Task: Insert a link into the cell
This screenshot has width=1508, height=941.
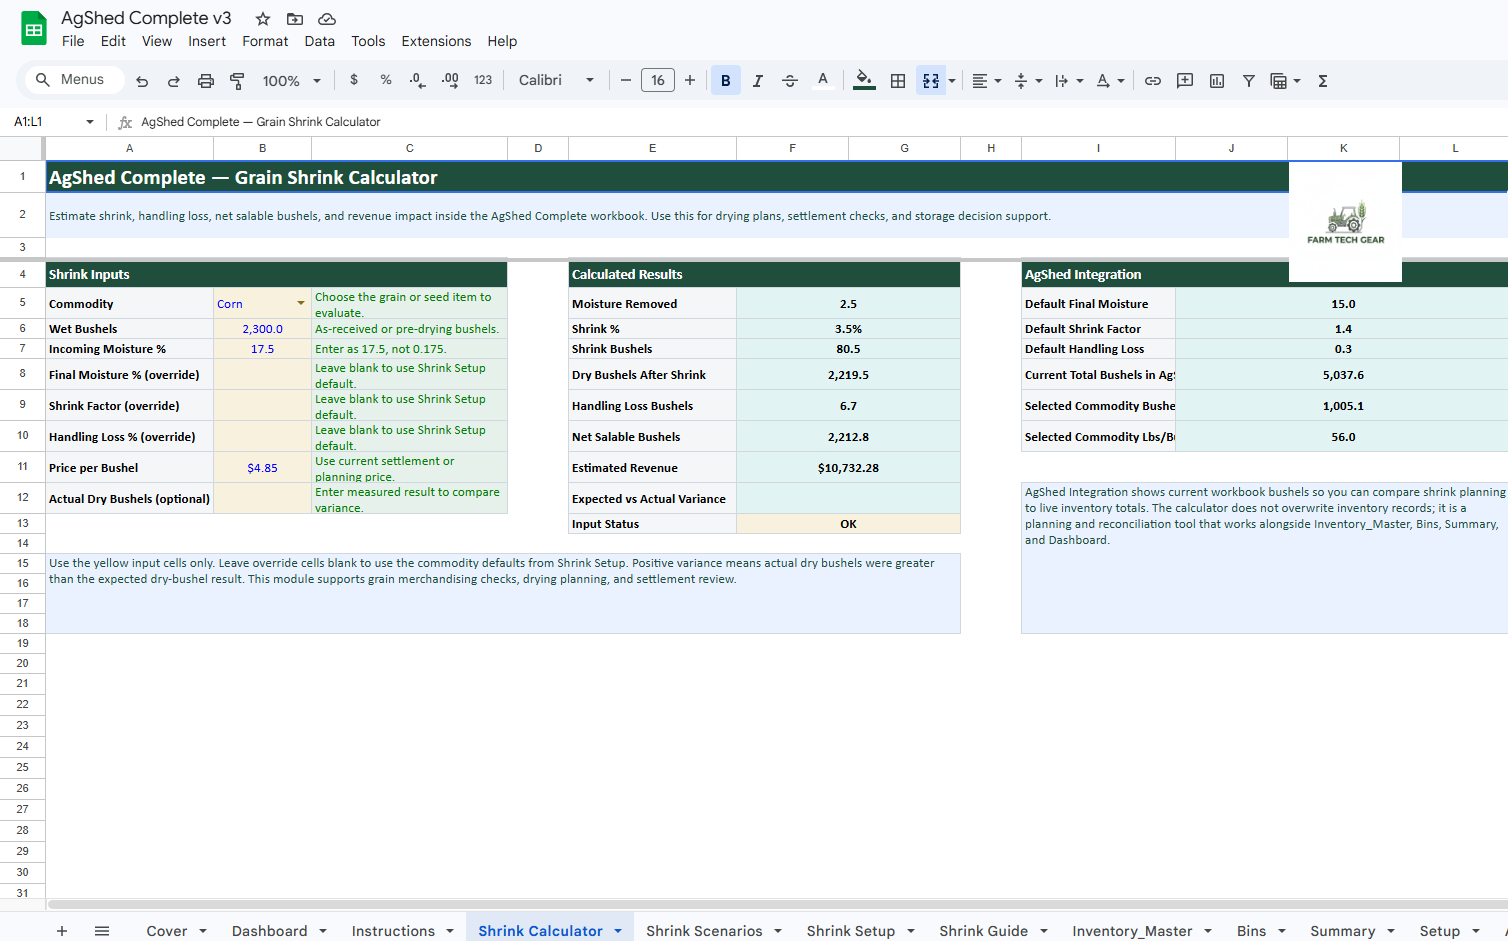Action: (x=1152, y=80)
